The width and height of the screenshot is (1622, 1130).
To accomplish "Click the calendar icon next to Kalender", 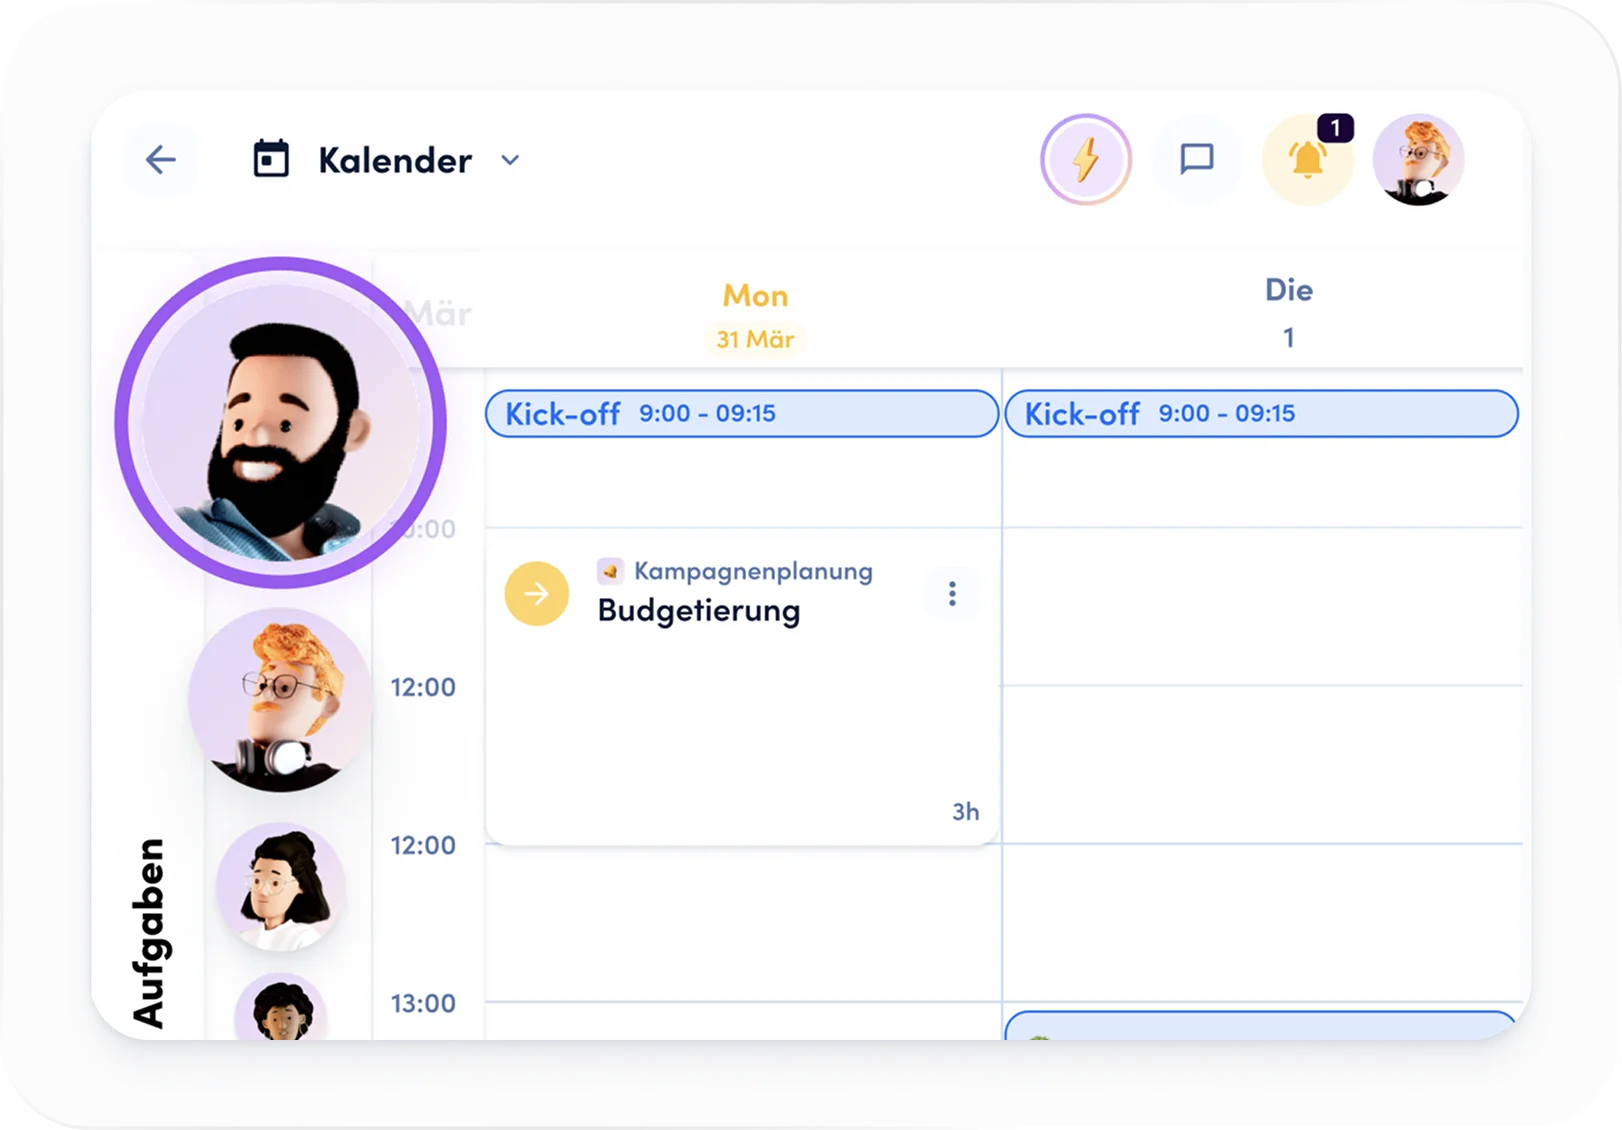I will point(271,159).
